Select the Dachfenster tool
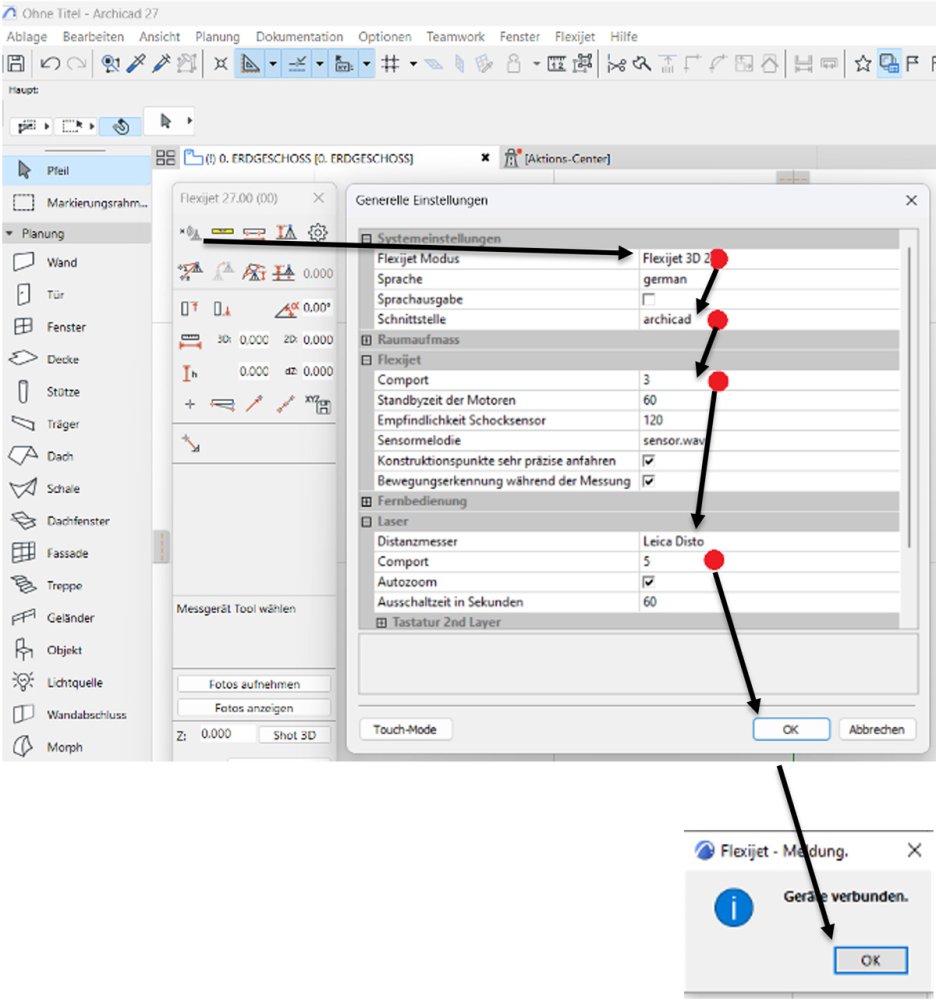The height and width of the screenshot is (1000, 936). pos(77,520)
